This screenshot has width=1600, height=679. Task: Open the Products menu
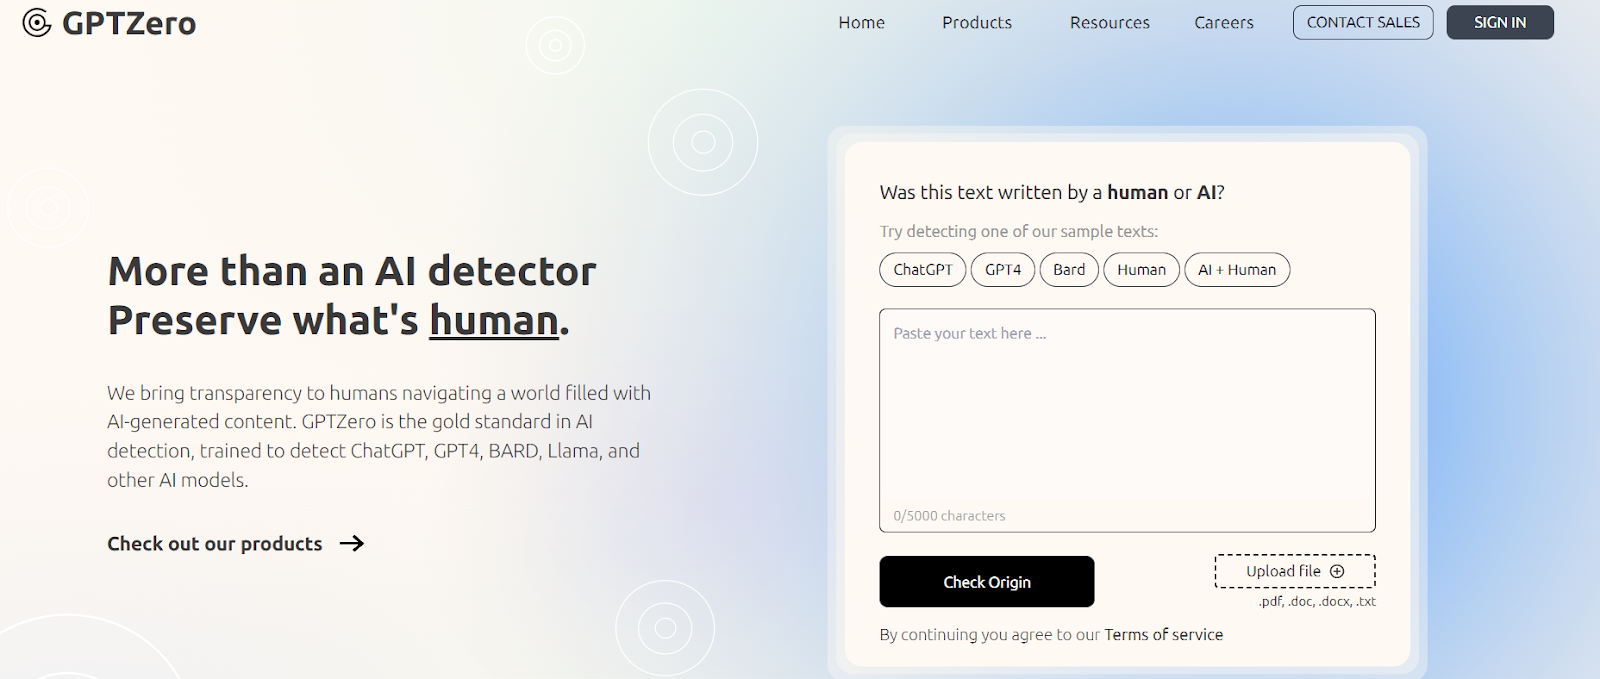coord(976,22)
